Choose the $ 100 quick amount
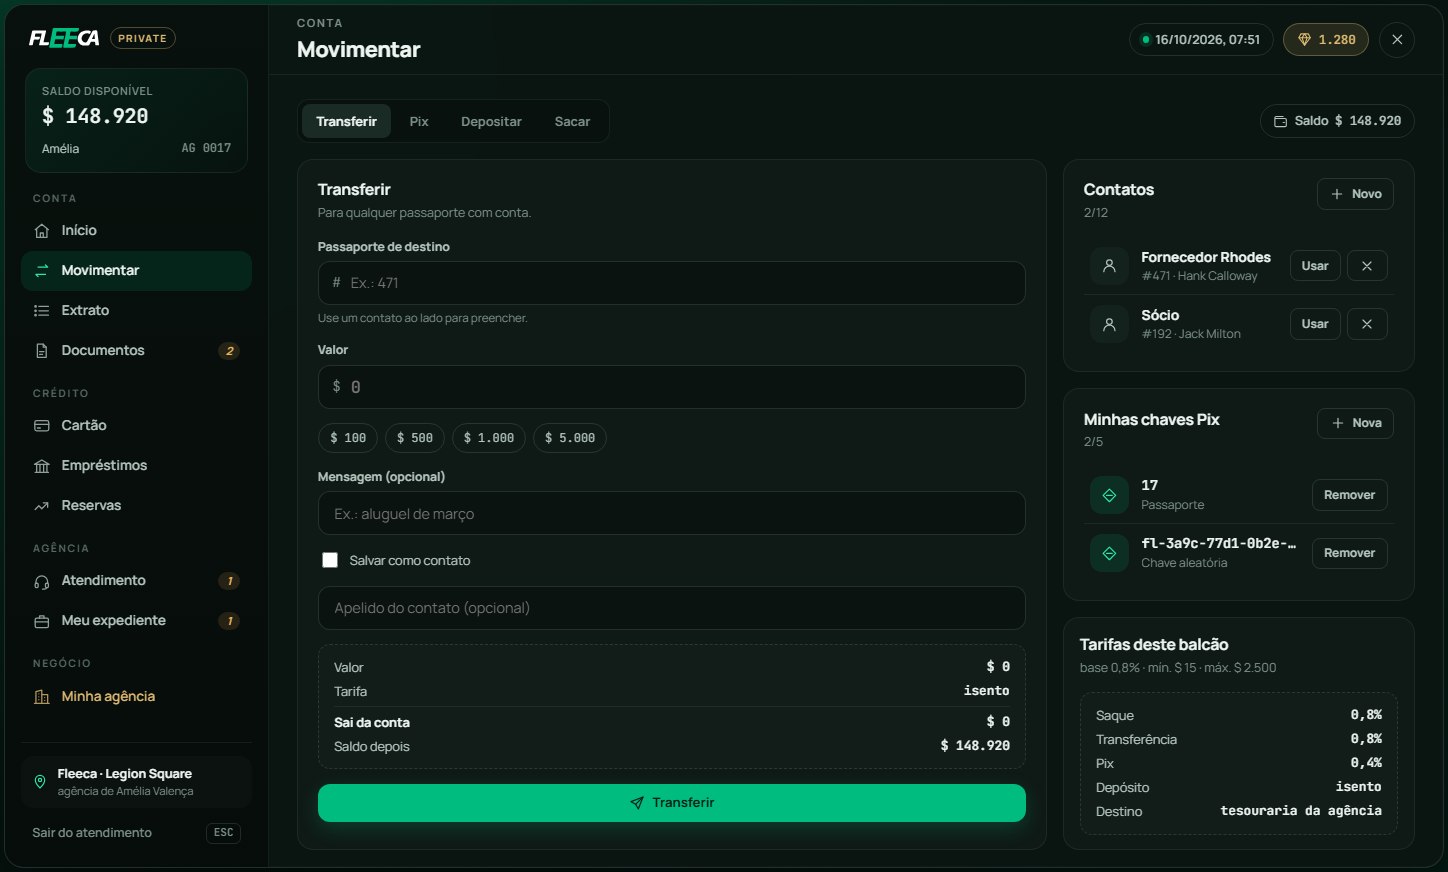This screenshot has height=872, width=1448. 348,438
